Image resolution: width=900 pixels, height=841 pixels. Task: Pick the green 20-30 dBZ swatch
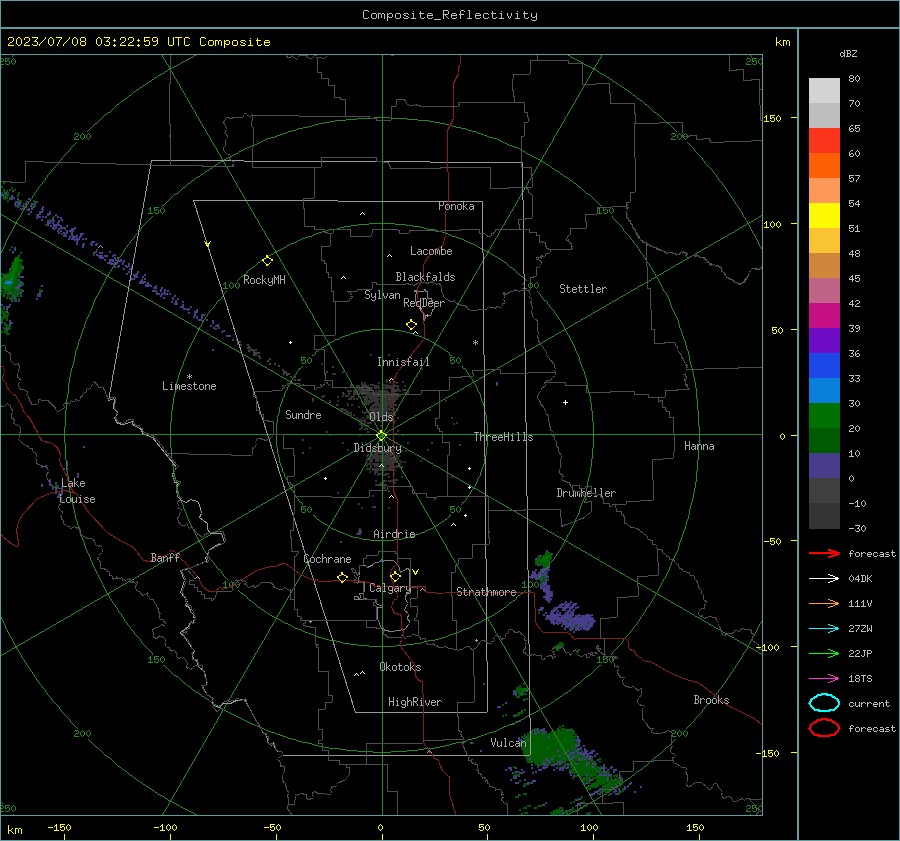(x=824, y=416)
